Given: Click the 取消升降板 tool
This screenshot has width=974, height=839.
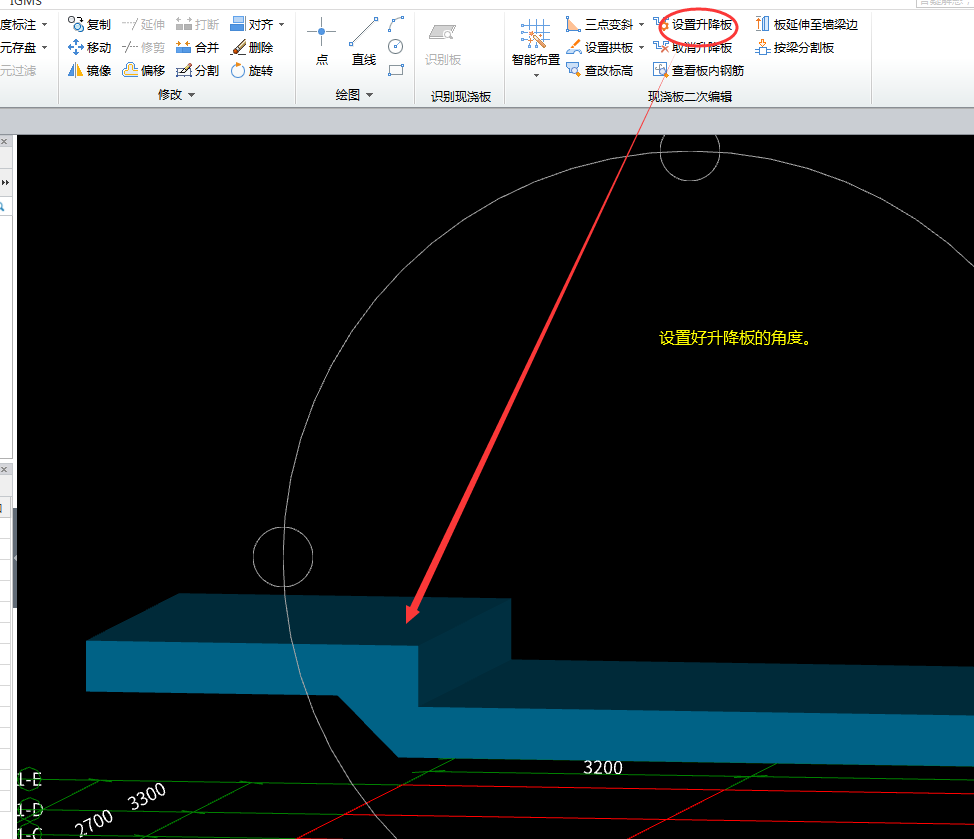Looking at the screenshot, I should coord(693,47).
